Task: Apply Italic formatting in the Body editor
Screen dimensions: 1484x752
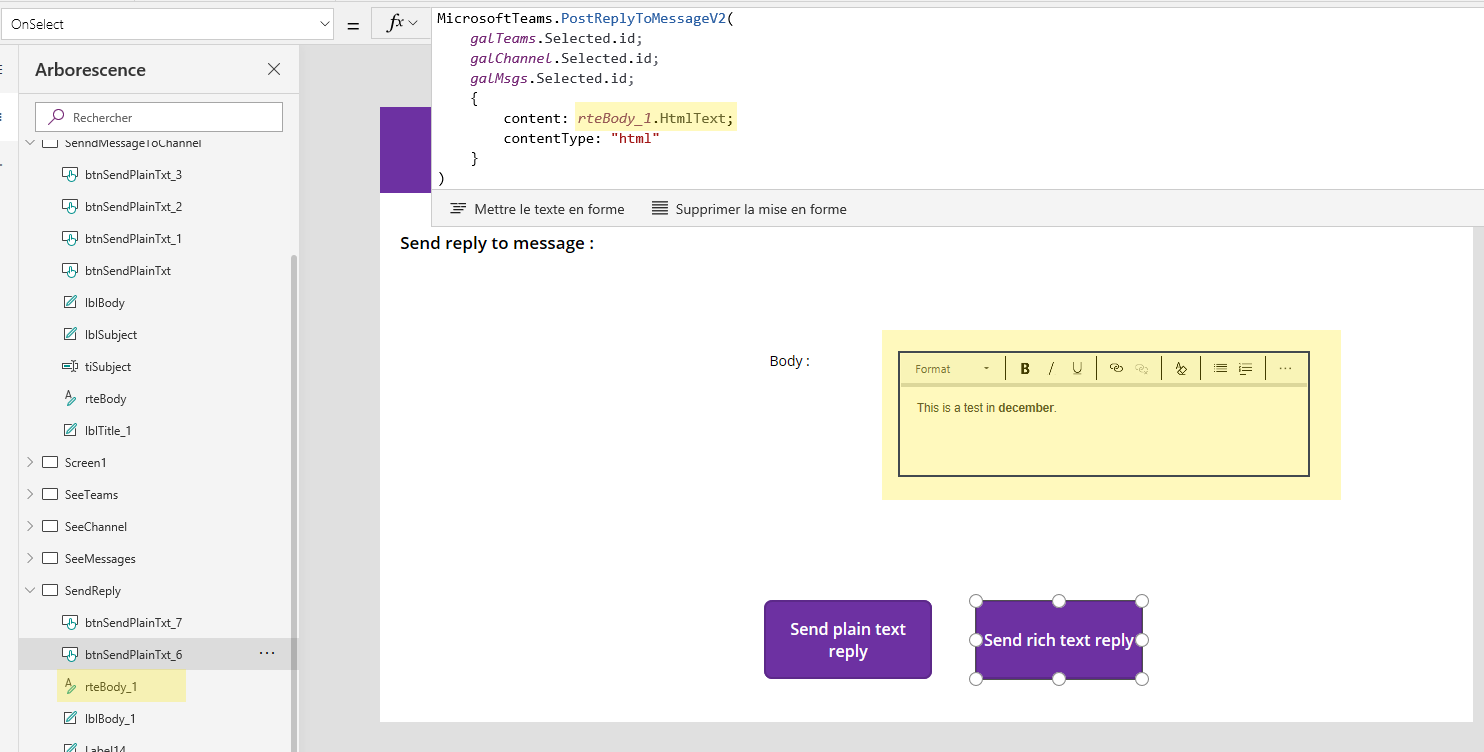Action: [1050, 368]
